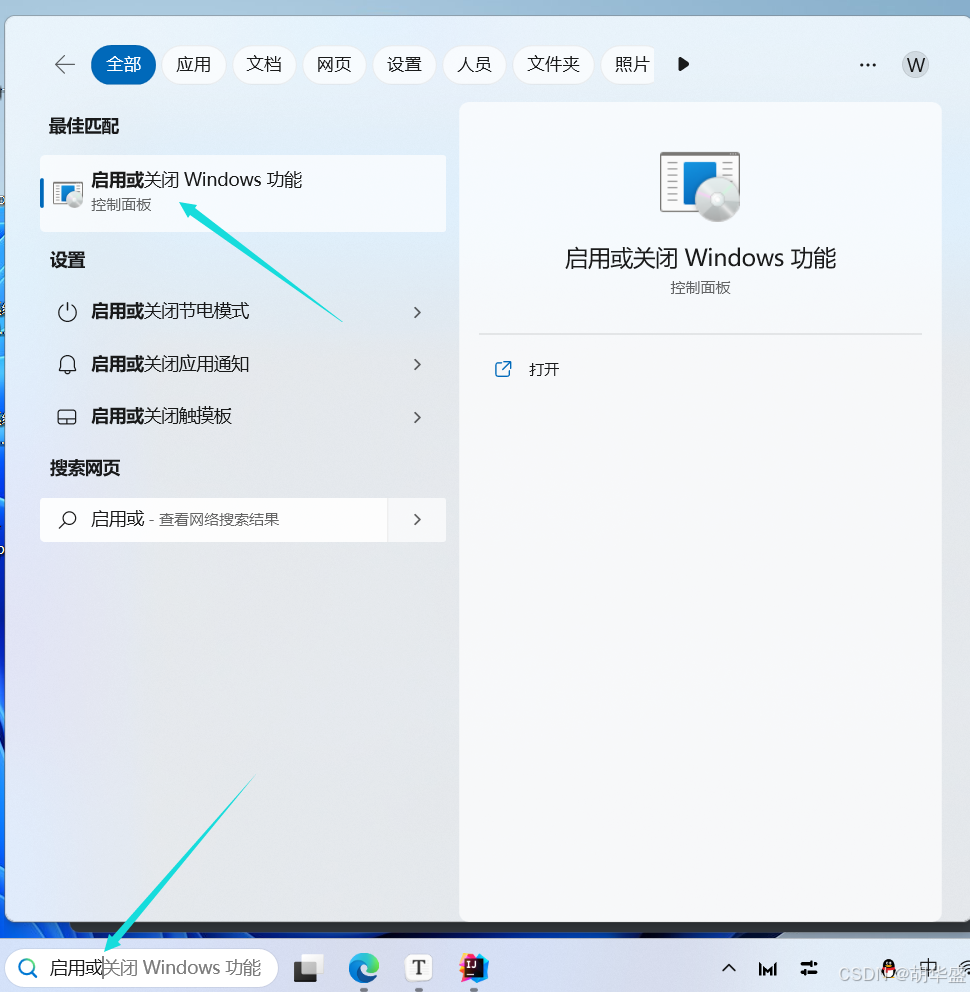Click the magnifier icon in web result
Image resolution: width=970 pixels, height=992 pixels.
[67, 520]
